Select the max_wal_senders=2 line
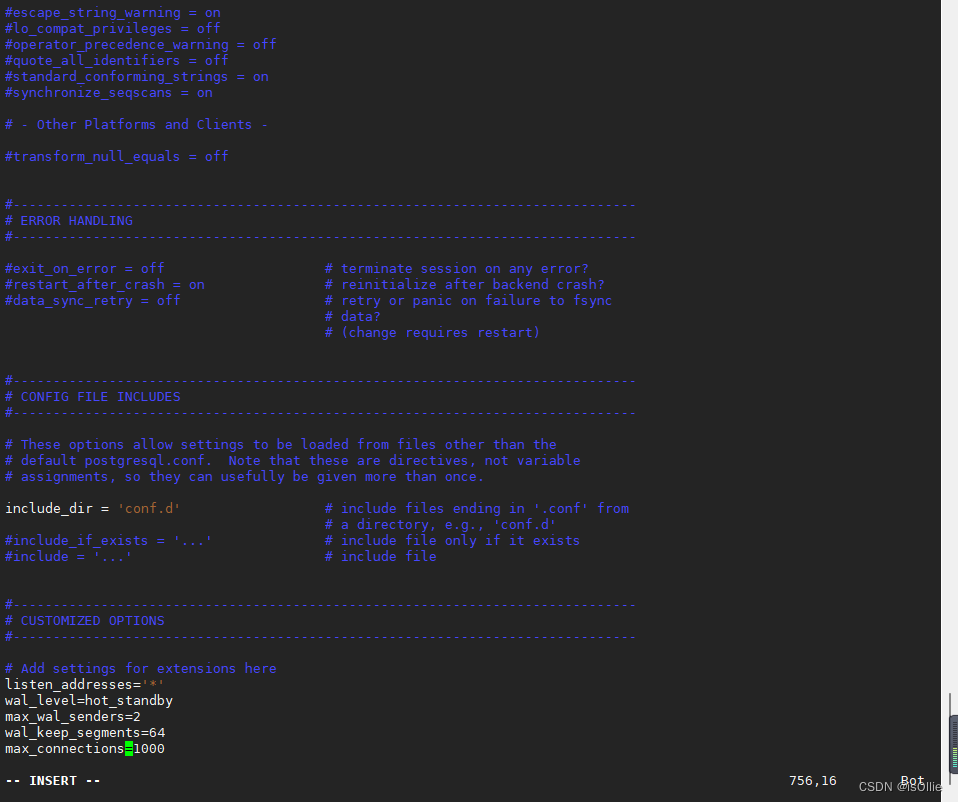Screen dimensions: 958x802 pyautogui.click(x=72, y=716)
